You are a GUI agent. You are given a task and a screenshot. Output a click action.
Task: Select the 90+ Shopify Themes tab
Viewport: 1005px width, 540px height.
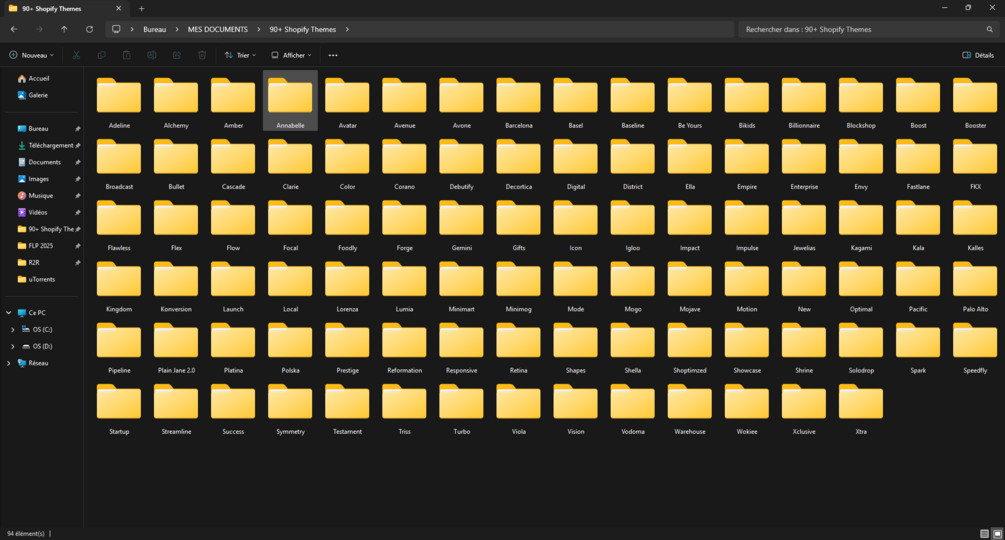[x=64, y=9]
